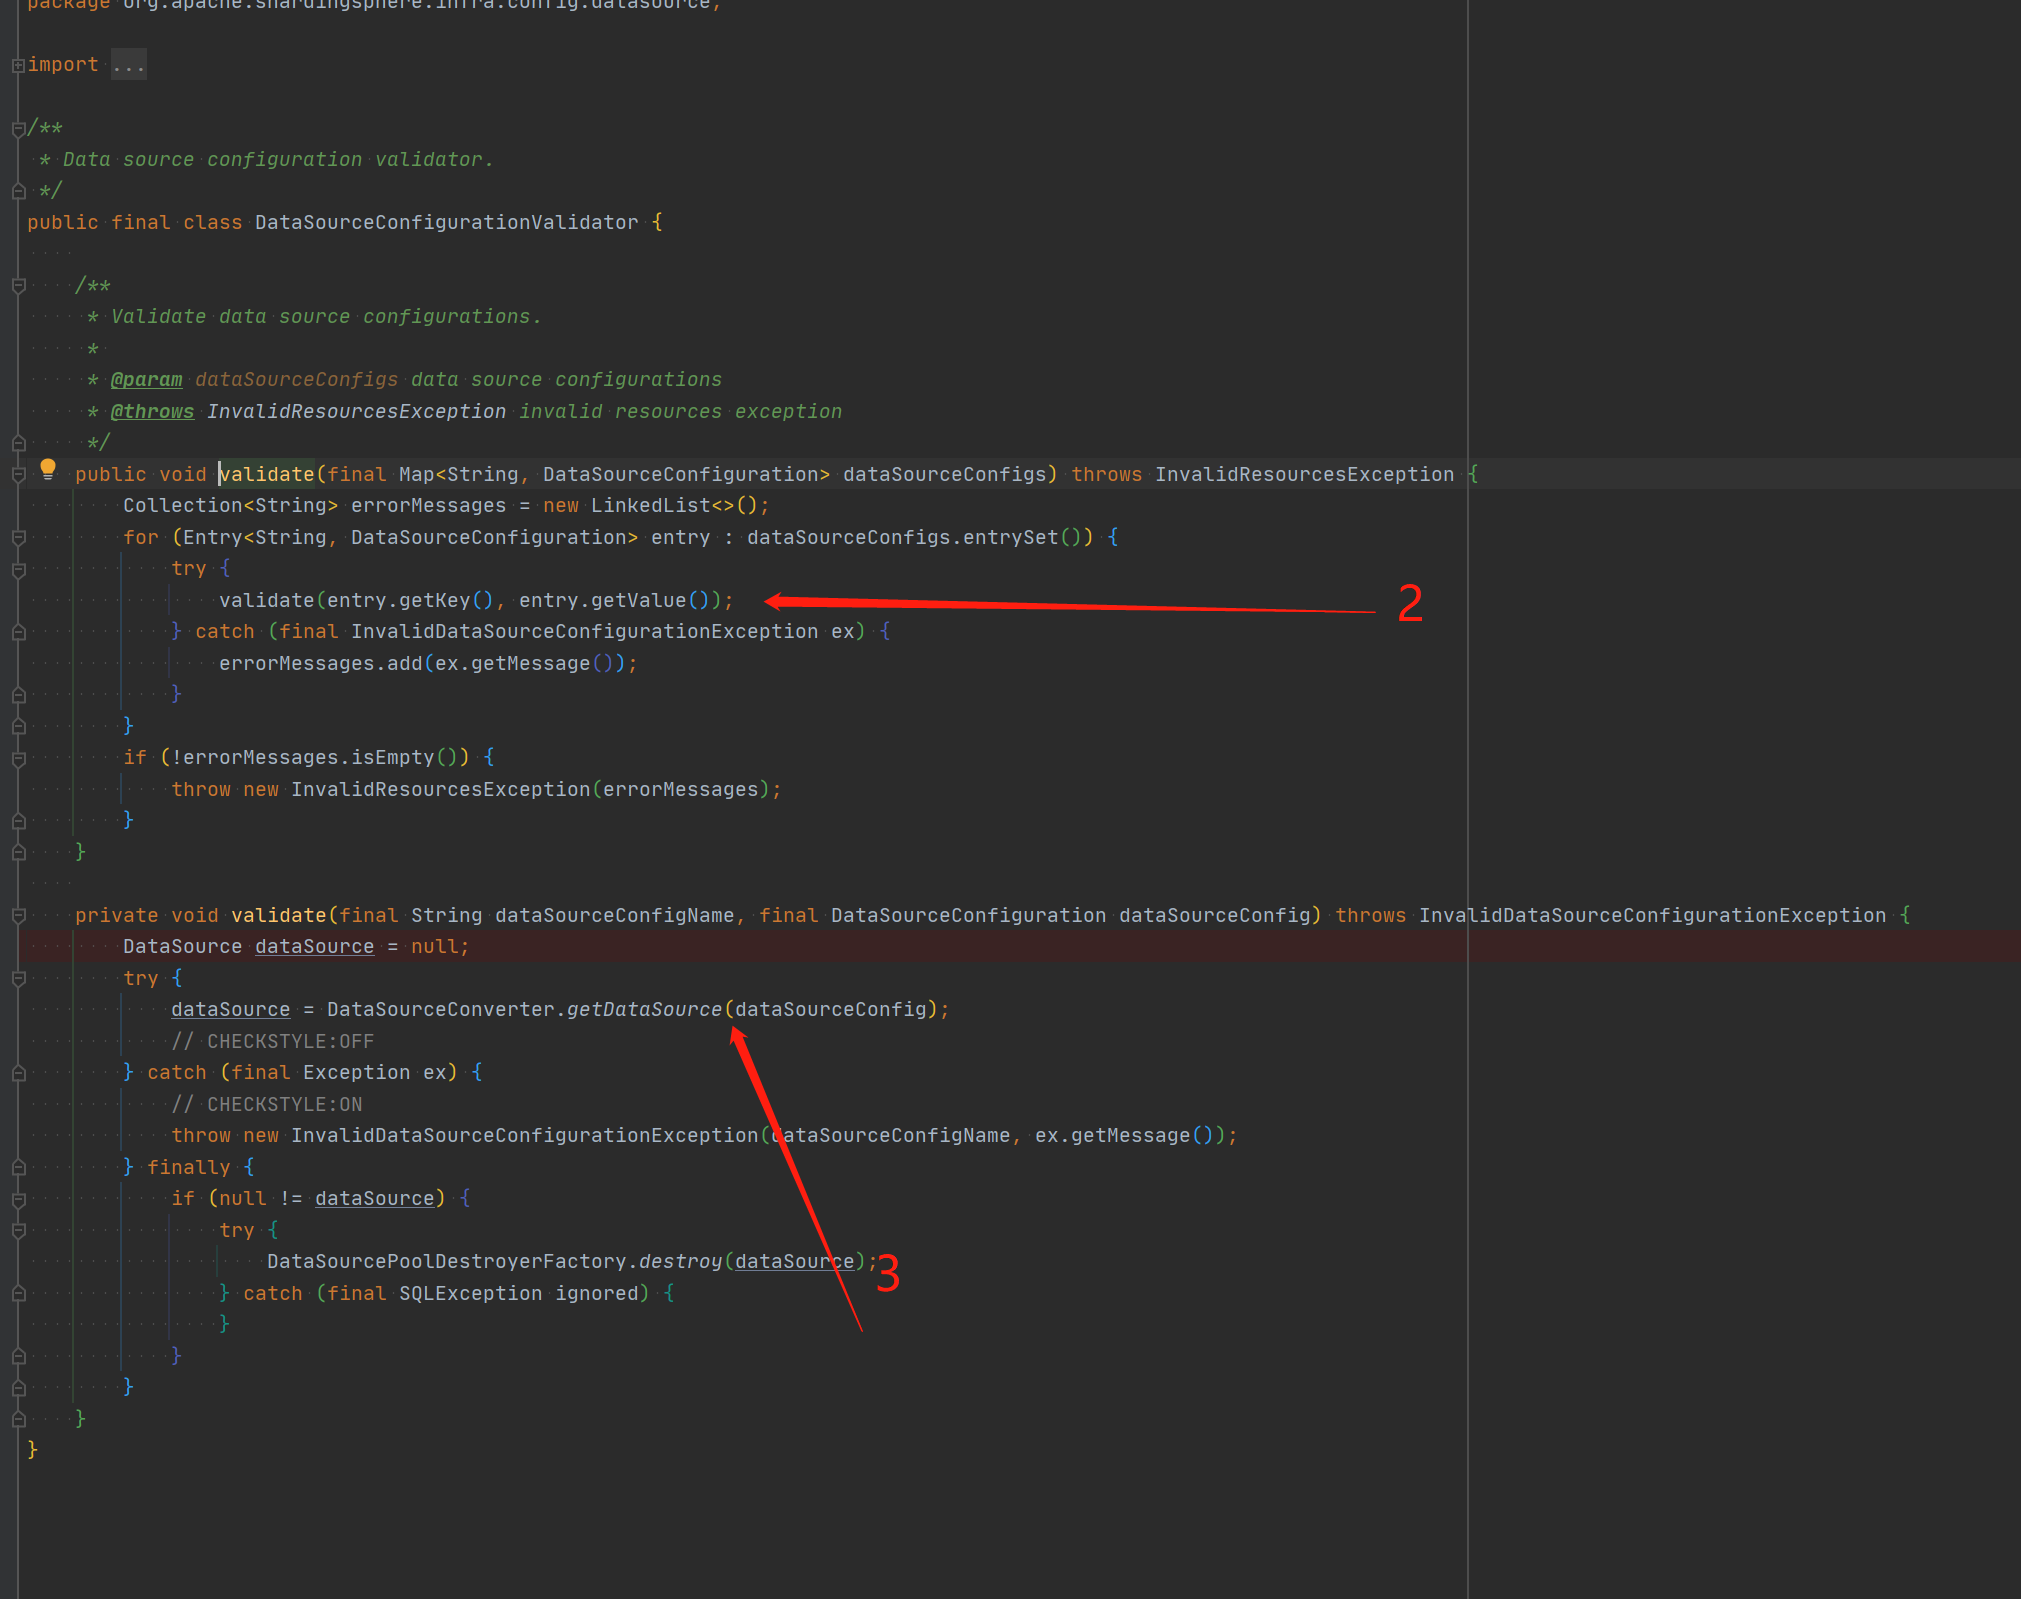Collapse the try block assigning dataSource

point(18,979)
